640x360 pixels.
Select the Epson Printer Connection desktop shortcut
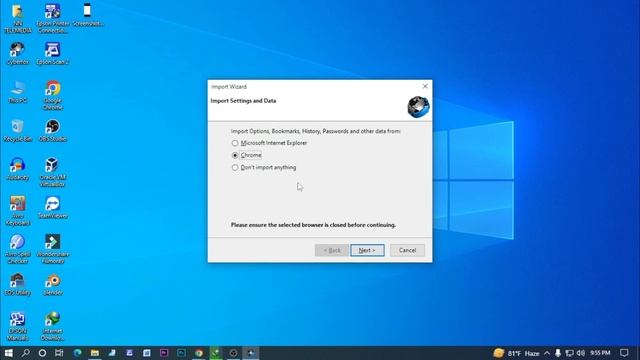(x=53, y=18)
